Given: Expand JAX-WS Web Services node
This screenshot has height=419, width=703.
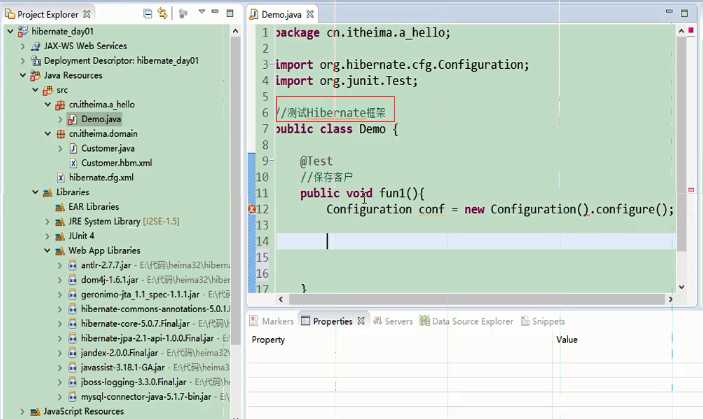Looking at the screenshot, I should click(22, 46).
